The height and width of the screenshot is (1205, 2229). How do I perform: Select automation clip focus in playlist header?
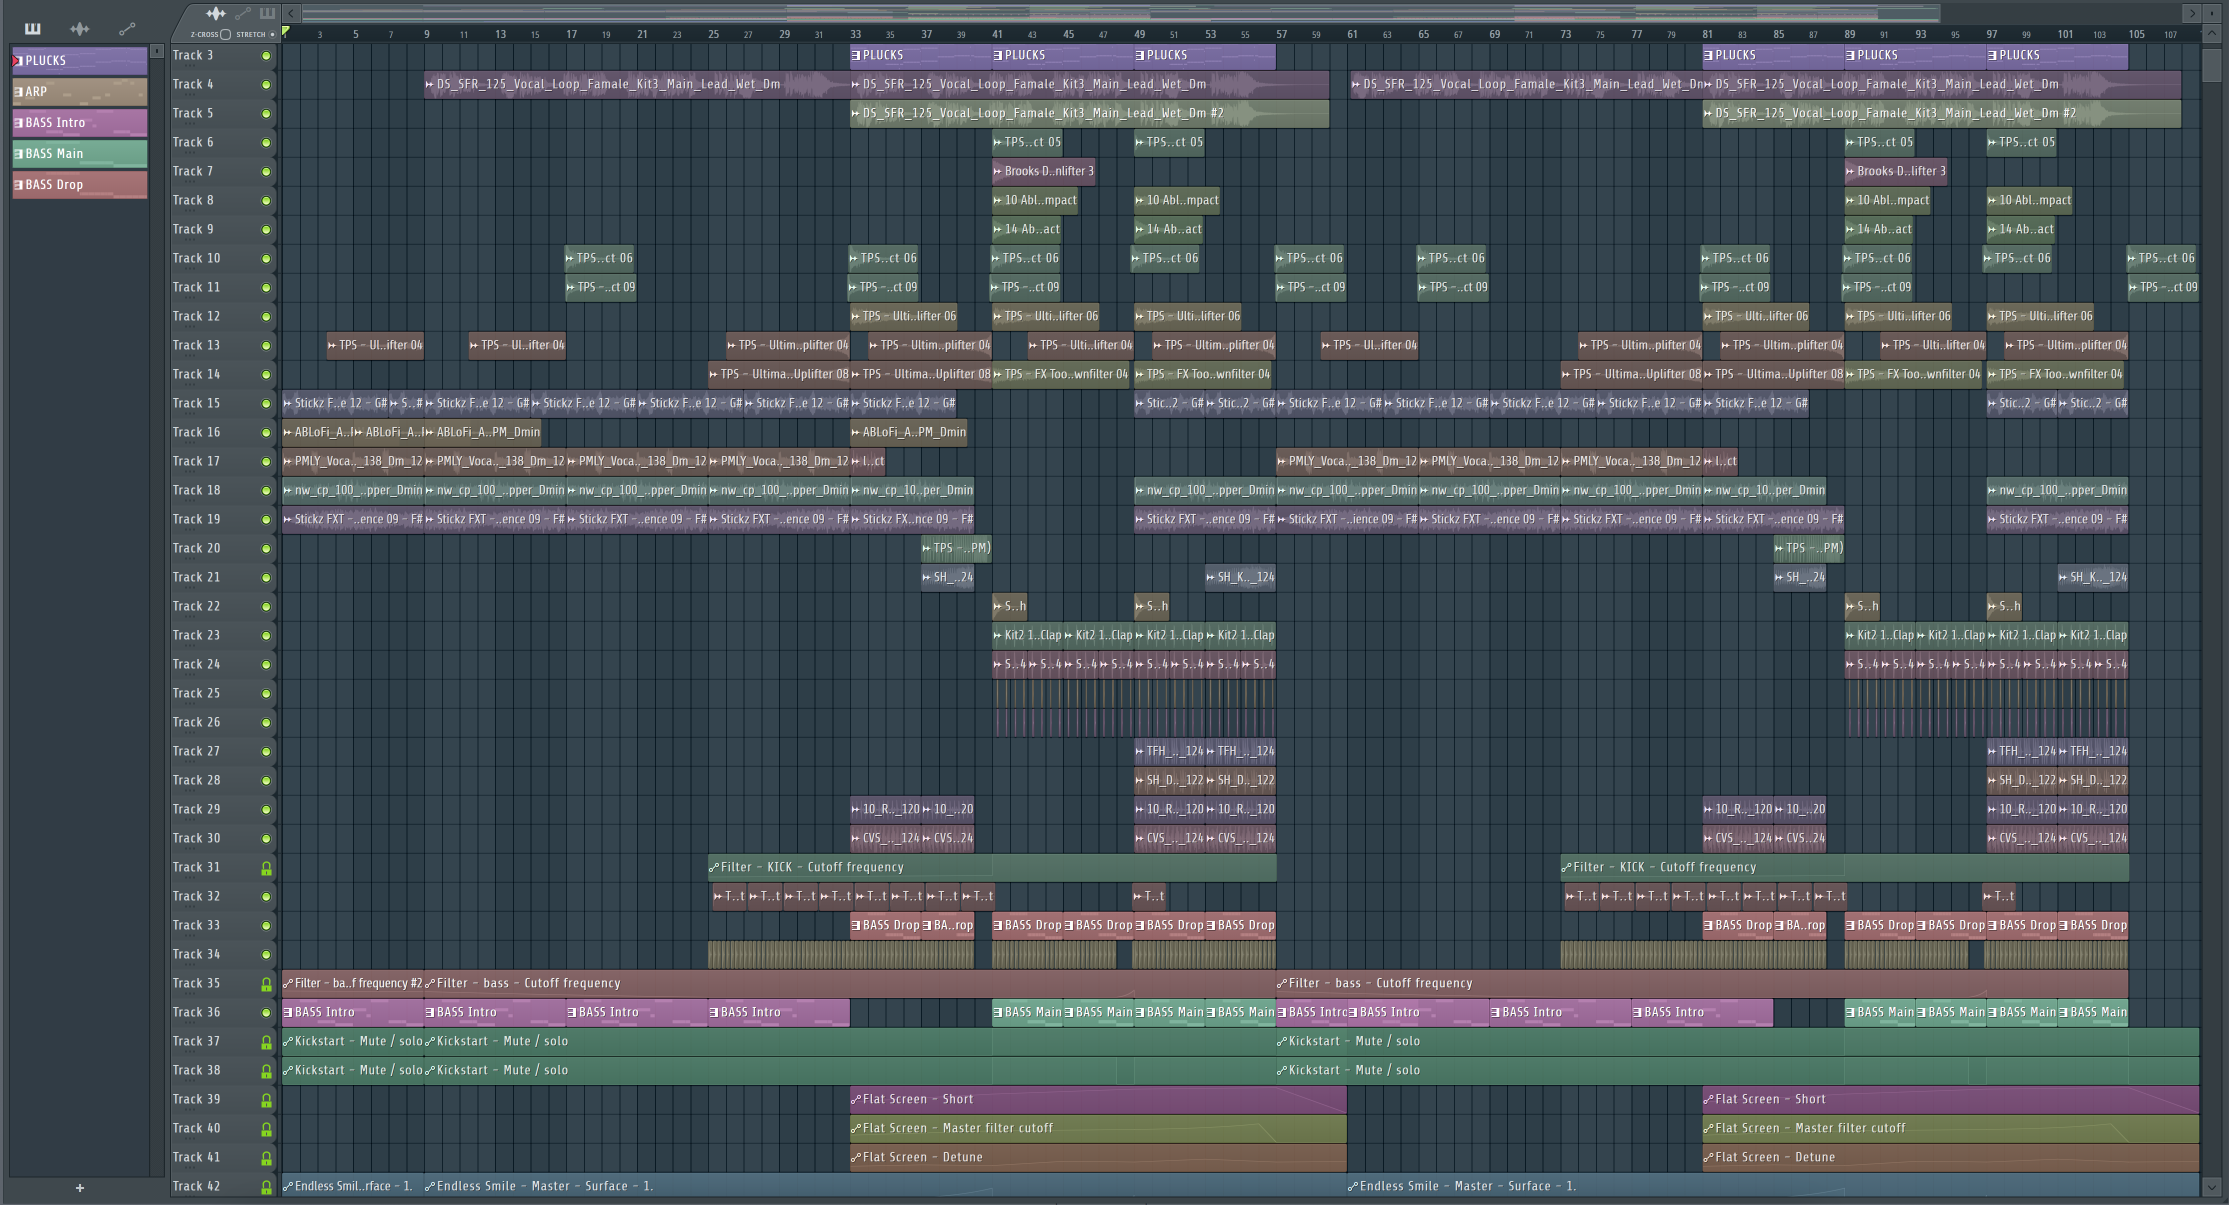[x=243, y=13]
